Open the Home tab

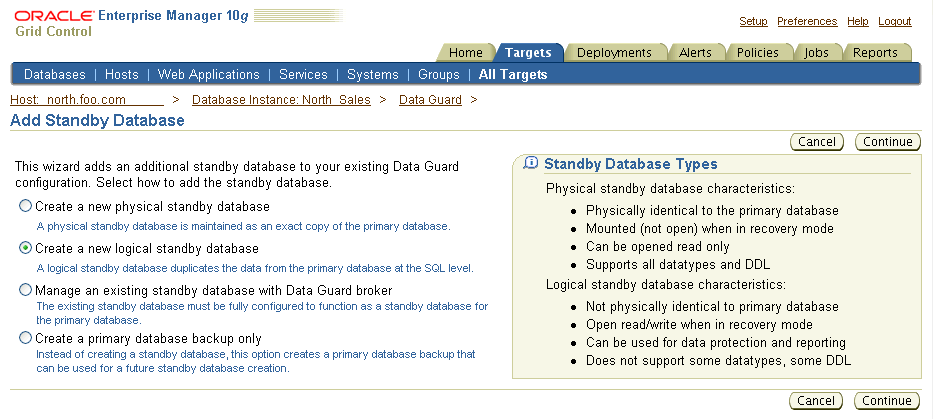[465, 53]
